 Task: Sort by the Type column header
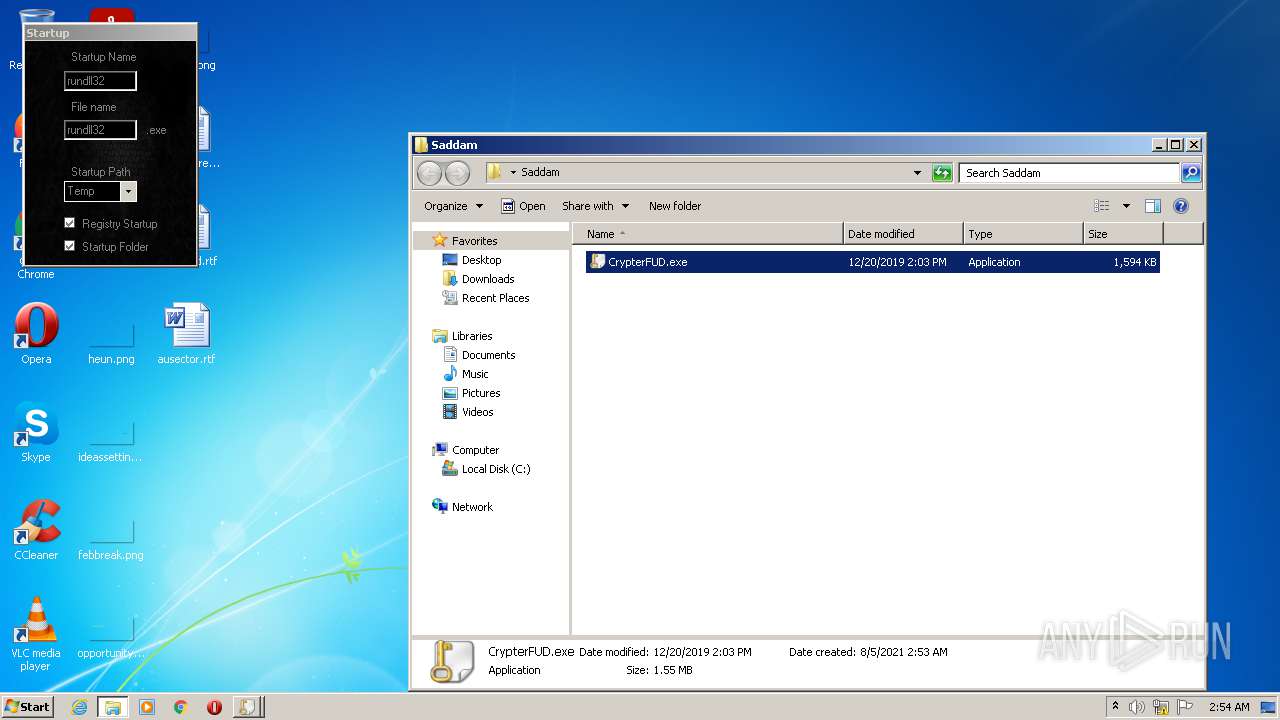point(1023,234)
